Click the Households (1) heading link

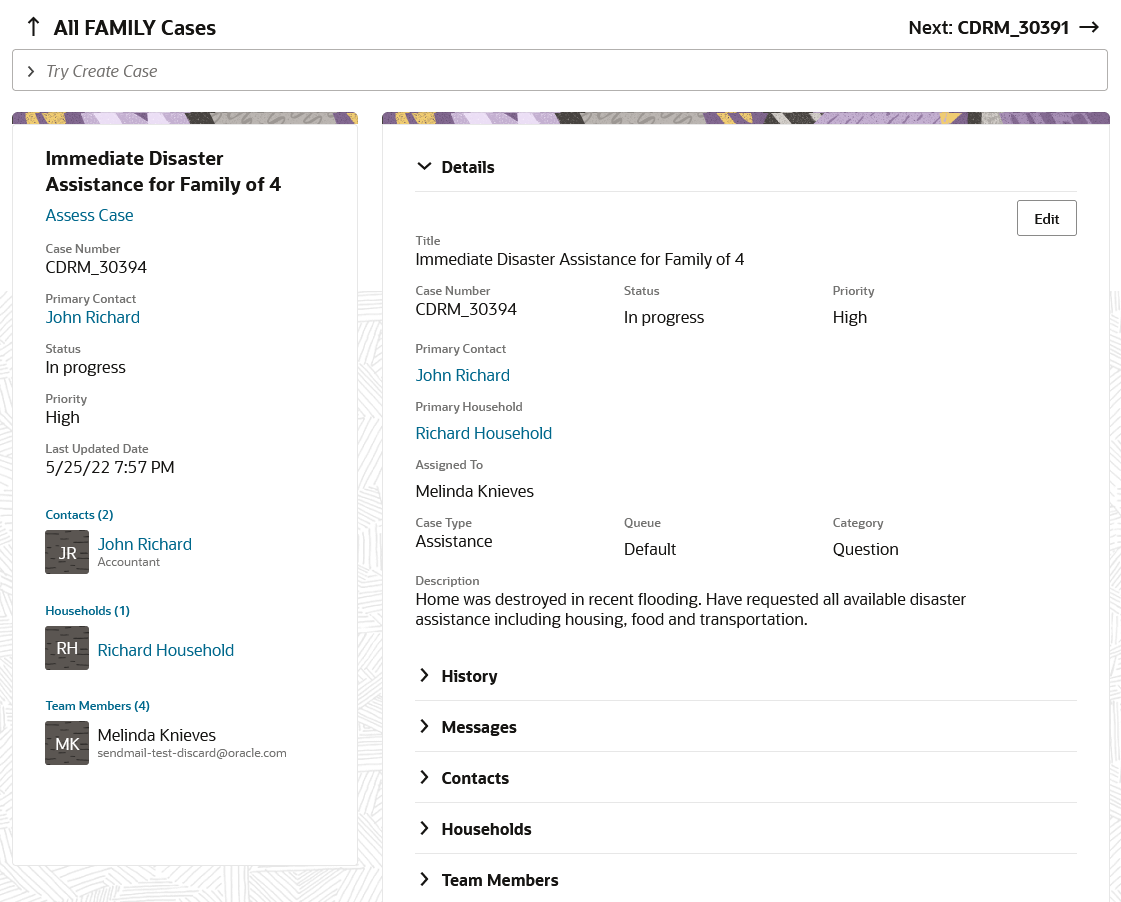(87, 611)
